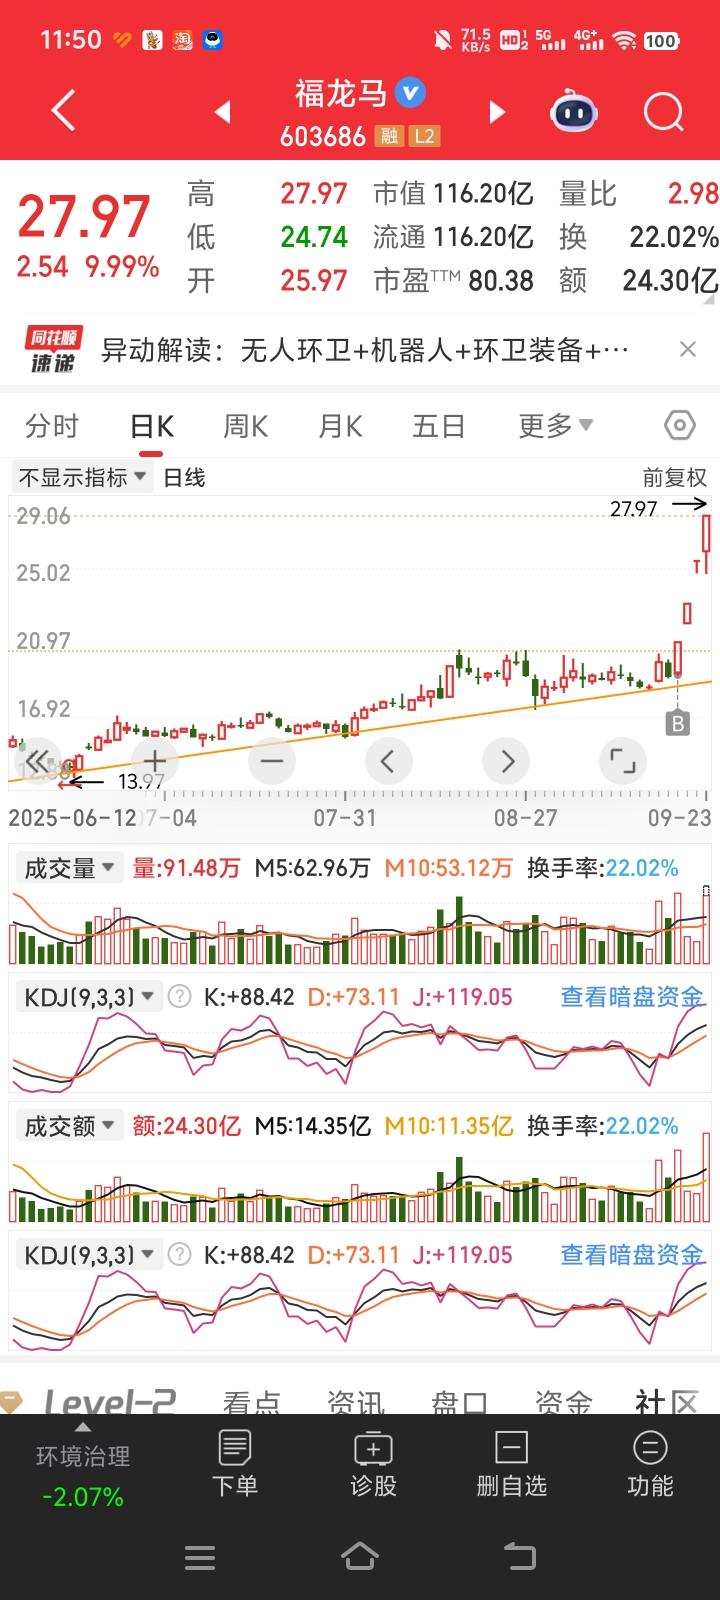
Task: Open 成交量 indicator dropdown
Action: coord(68,868)
